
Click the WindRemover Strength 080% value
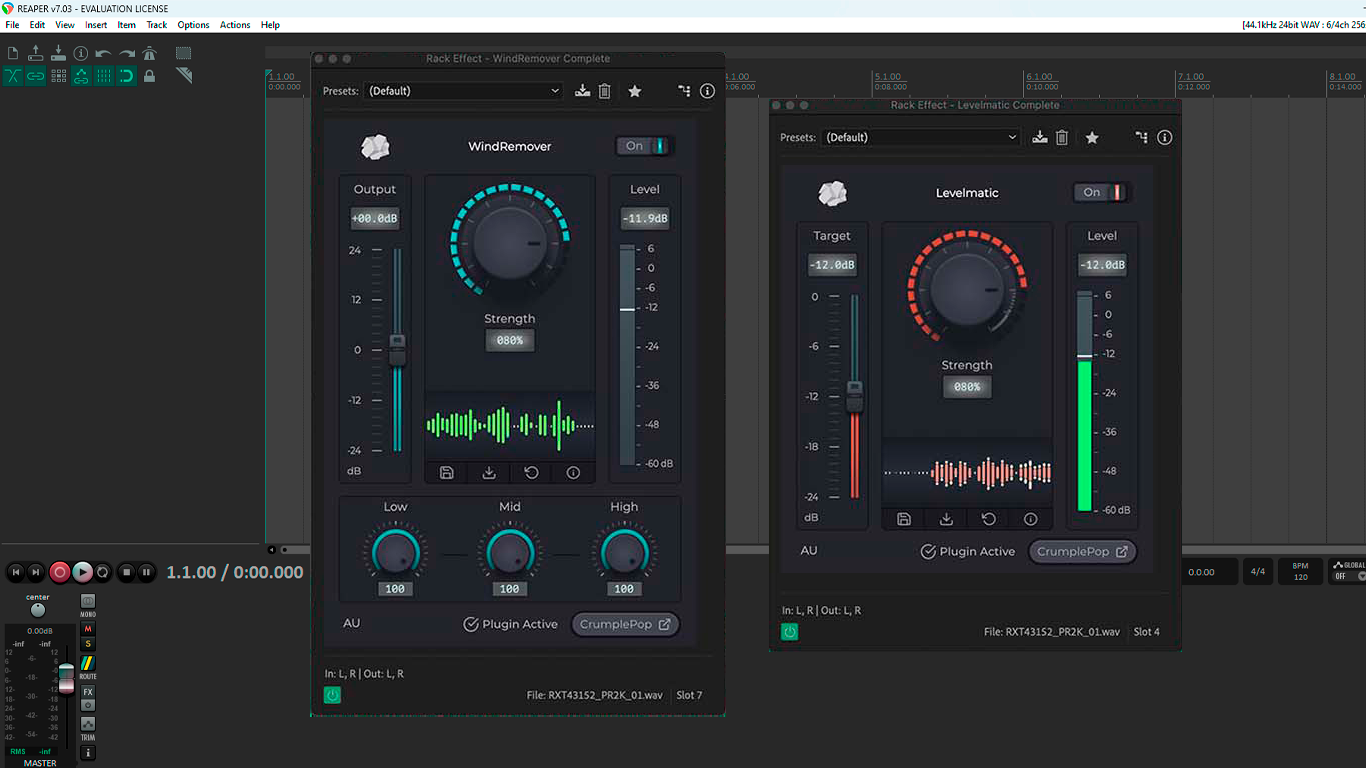510,340
